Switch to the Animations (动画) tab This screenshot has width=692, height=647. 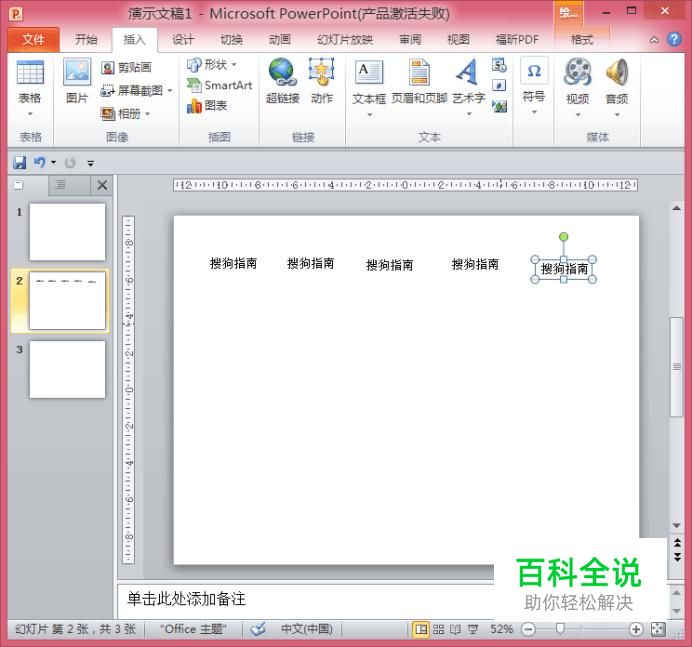[279, 40]
